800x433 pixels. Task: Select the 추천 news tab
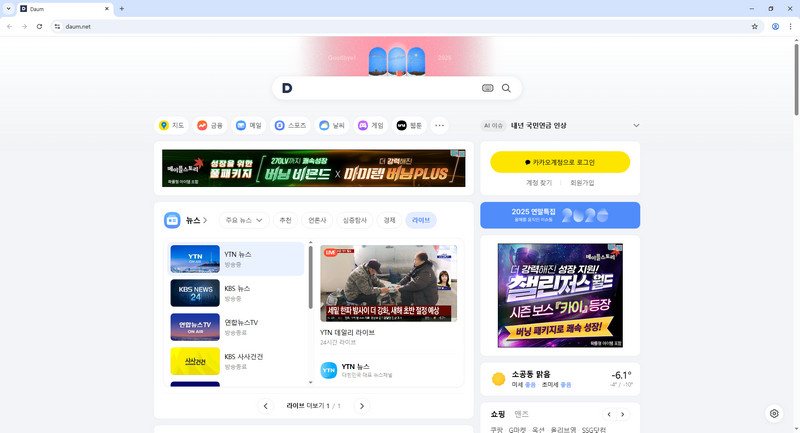(285, 220)
